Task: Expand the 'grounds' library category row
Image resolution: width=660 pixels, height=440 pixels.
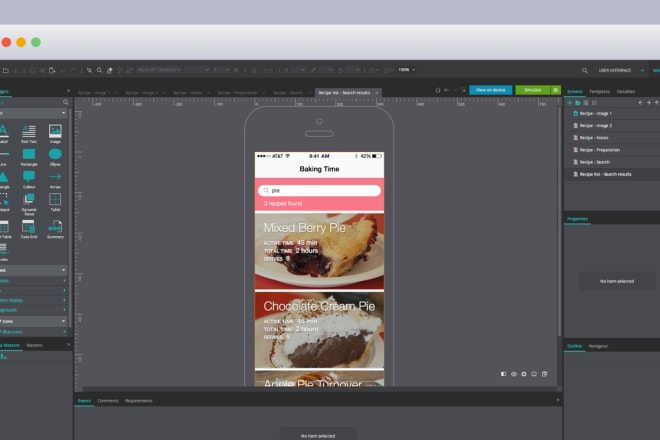Action: coord(34,310)
